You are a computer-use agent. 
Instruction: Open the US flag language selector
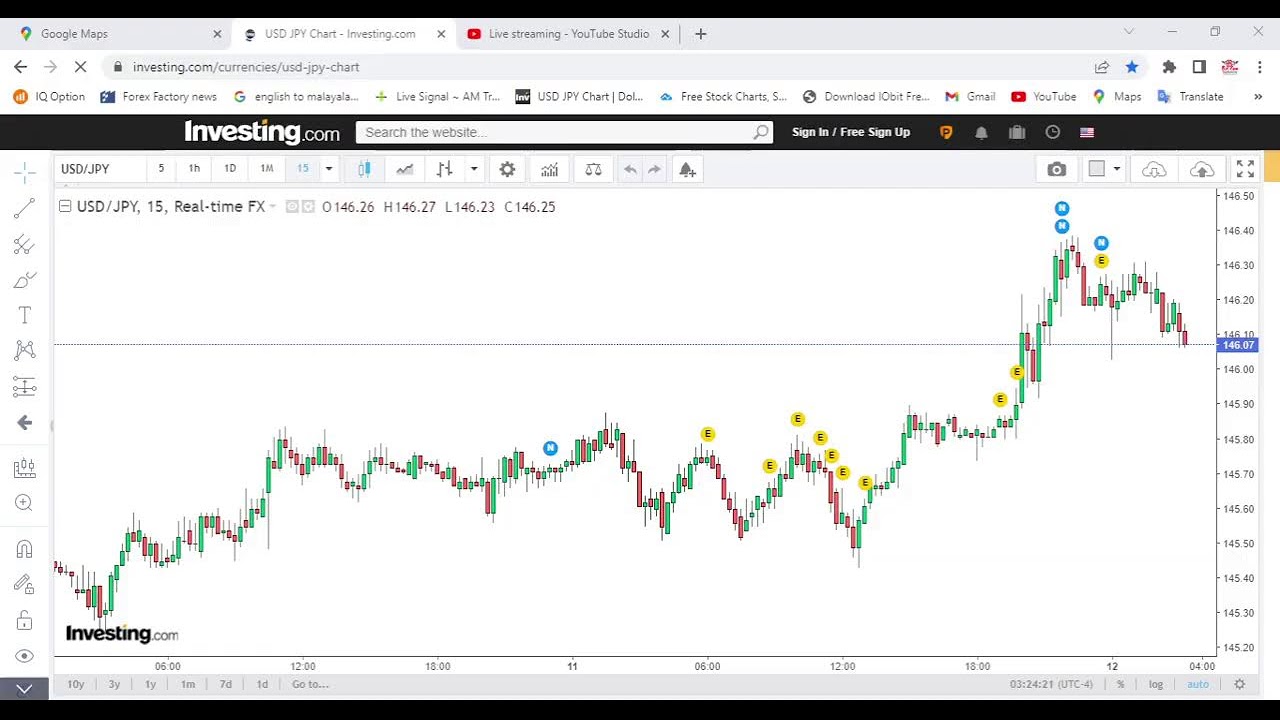tap(1087, 132)
